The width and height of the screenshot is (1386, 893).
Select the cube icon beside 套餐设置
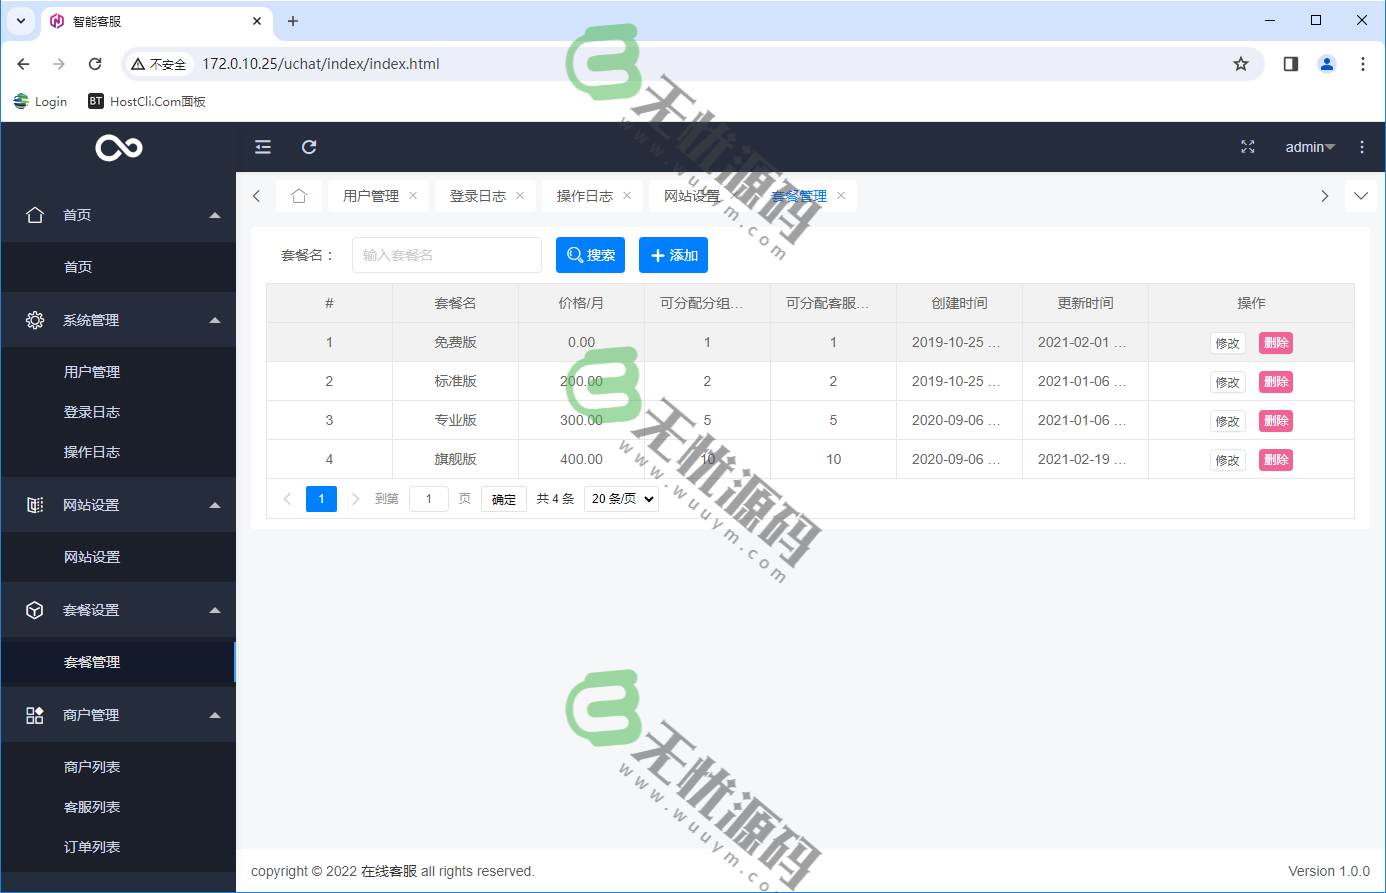(x=34, y=609)
